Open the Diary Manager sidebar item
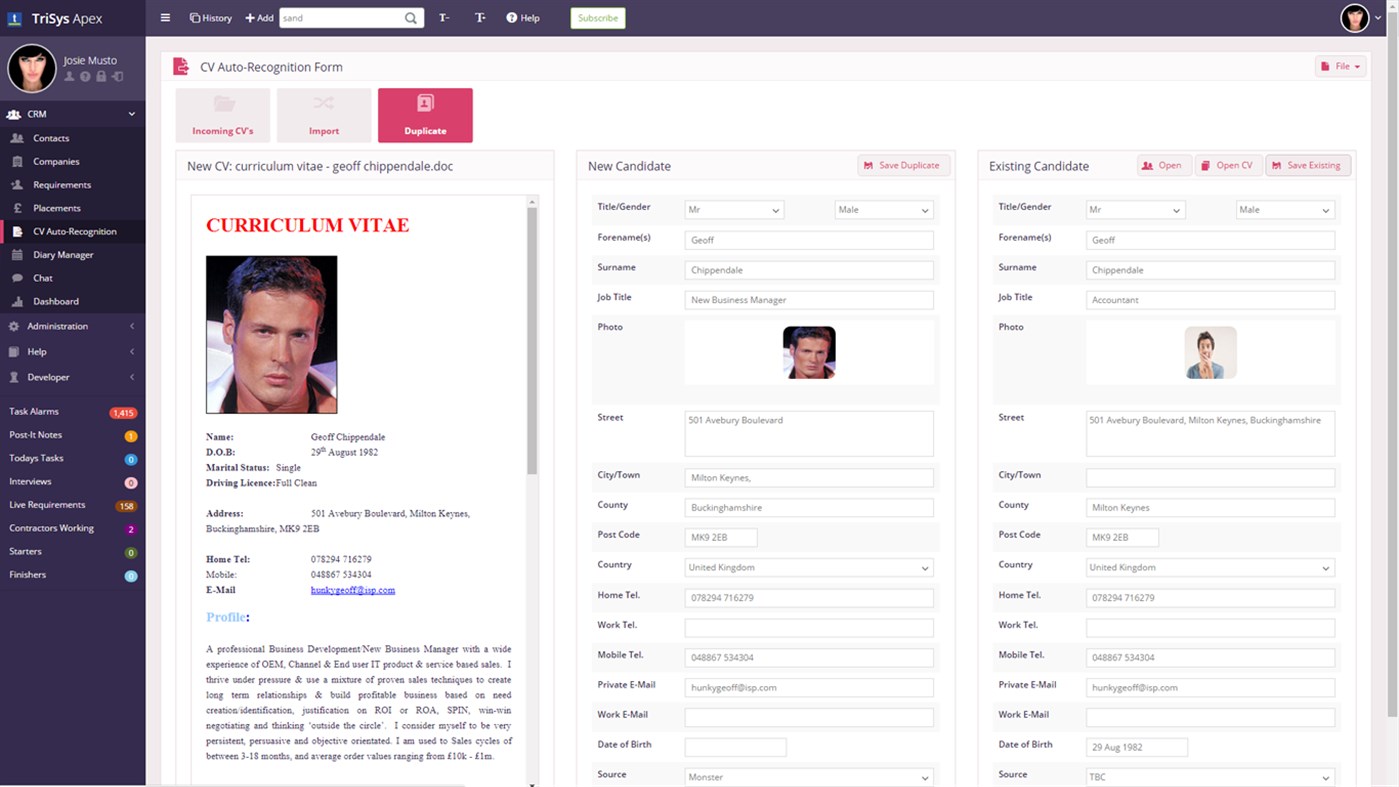Screen dimensions: 1399x787 tap(62, 254)
